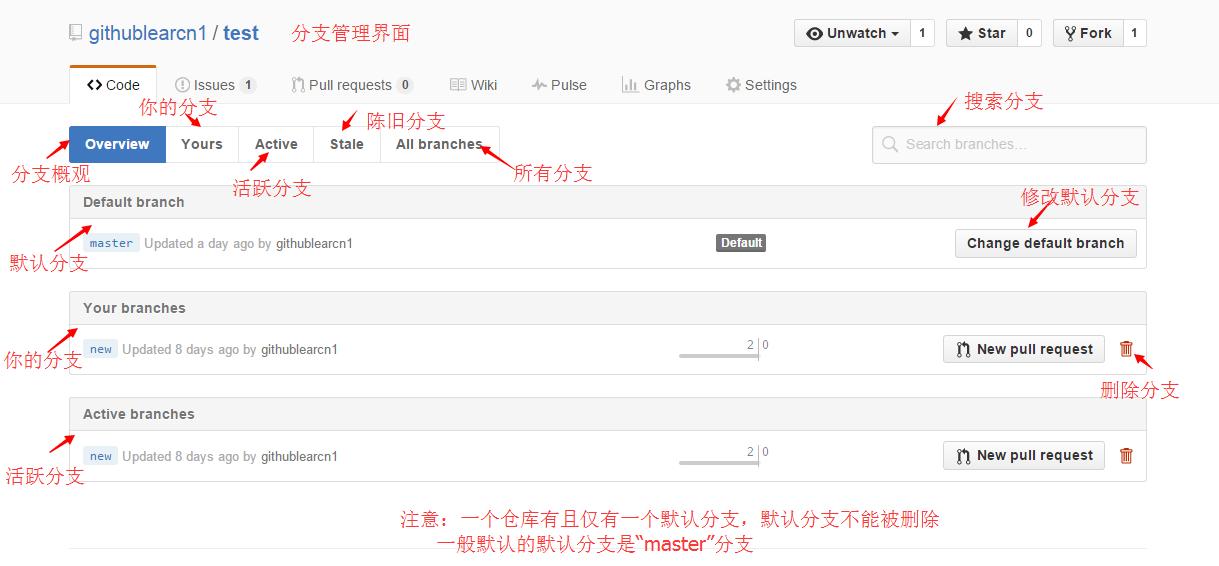Image resolution: width=1219 pixels, height=566 pixels.
Task: Click the Unwatch watcher count 1
Action: [x=922, y=33]
